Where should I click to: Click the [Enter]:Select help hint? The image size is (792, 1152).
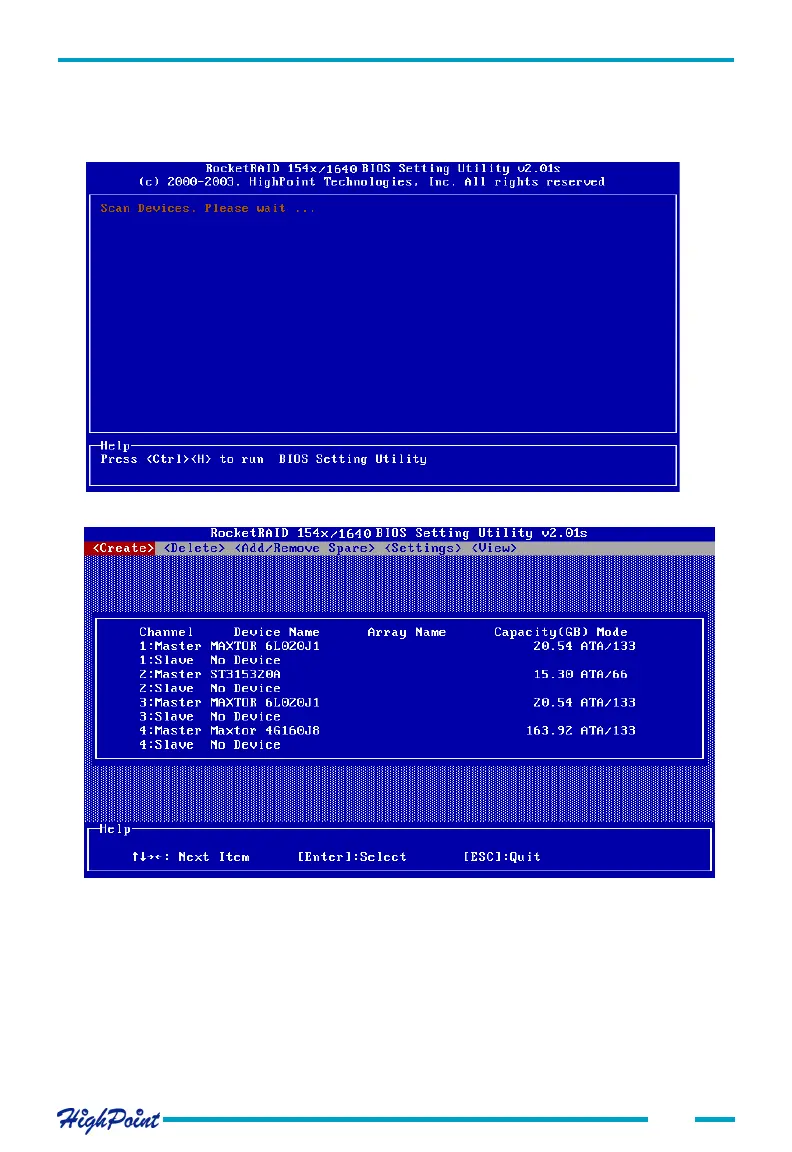click(x=352, y=857)
